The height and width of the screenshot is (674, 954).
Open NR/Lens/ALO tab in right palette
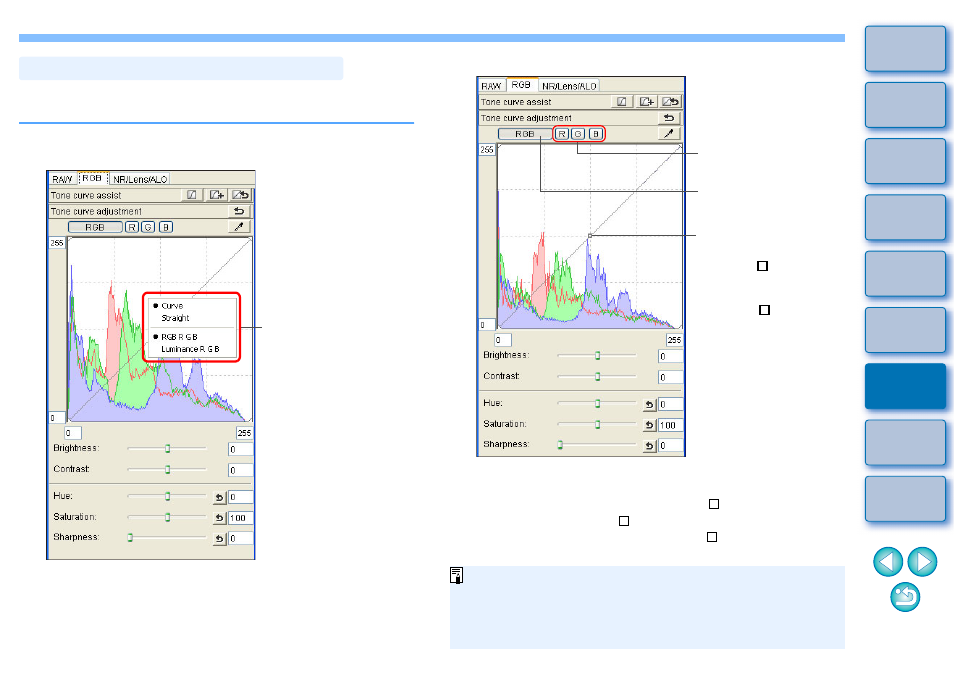point(569,86)
